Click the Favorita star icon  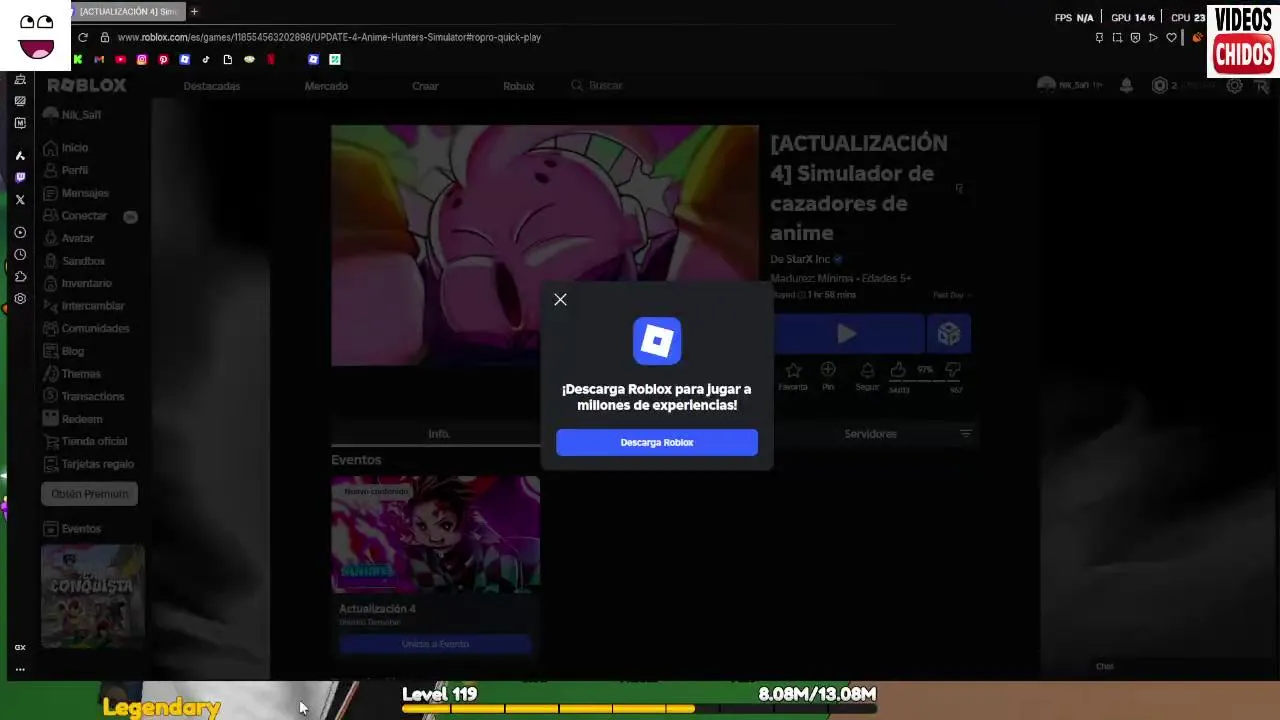tap(793, 370)
